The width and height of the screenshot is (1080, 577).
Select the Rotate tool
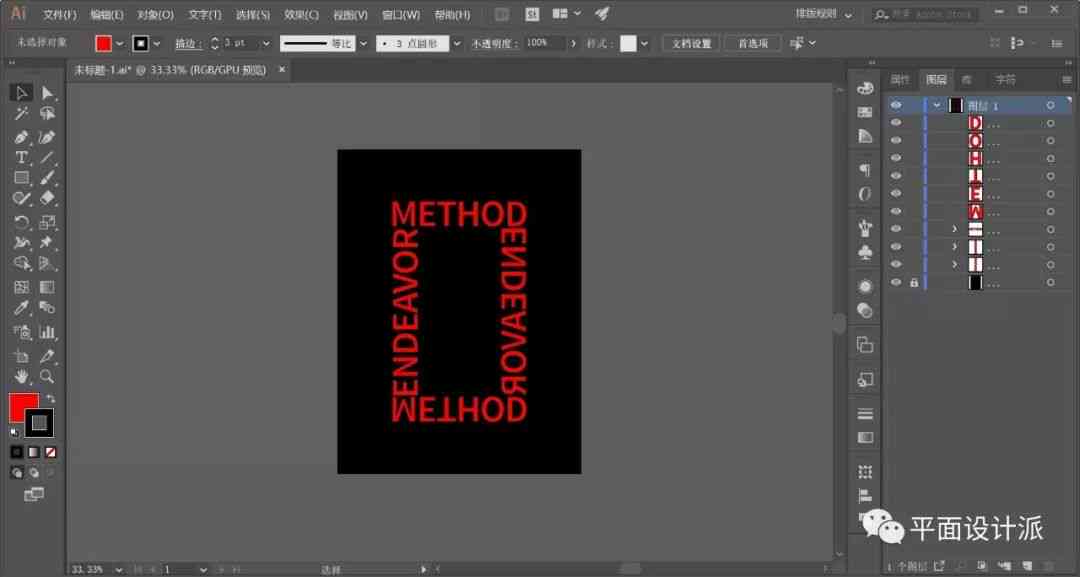click(x=21, y=222)
